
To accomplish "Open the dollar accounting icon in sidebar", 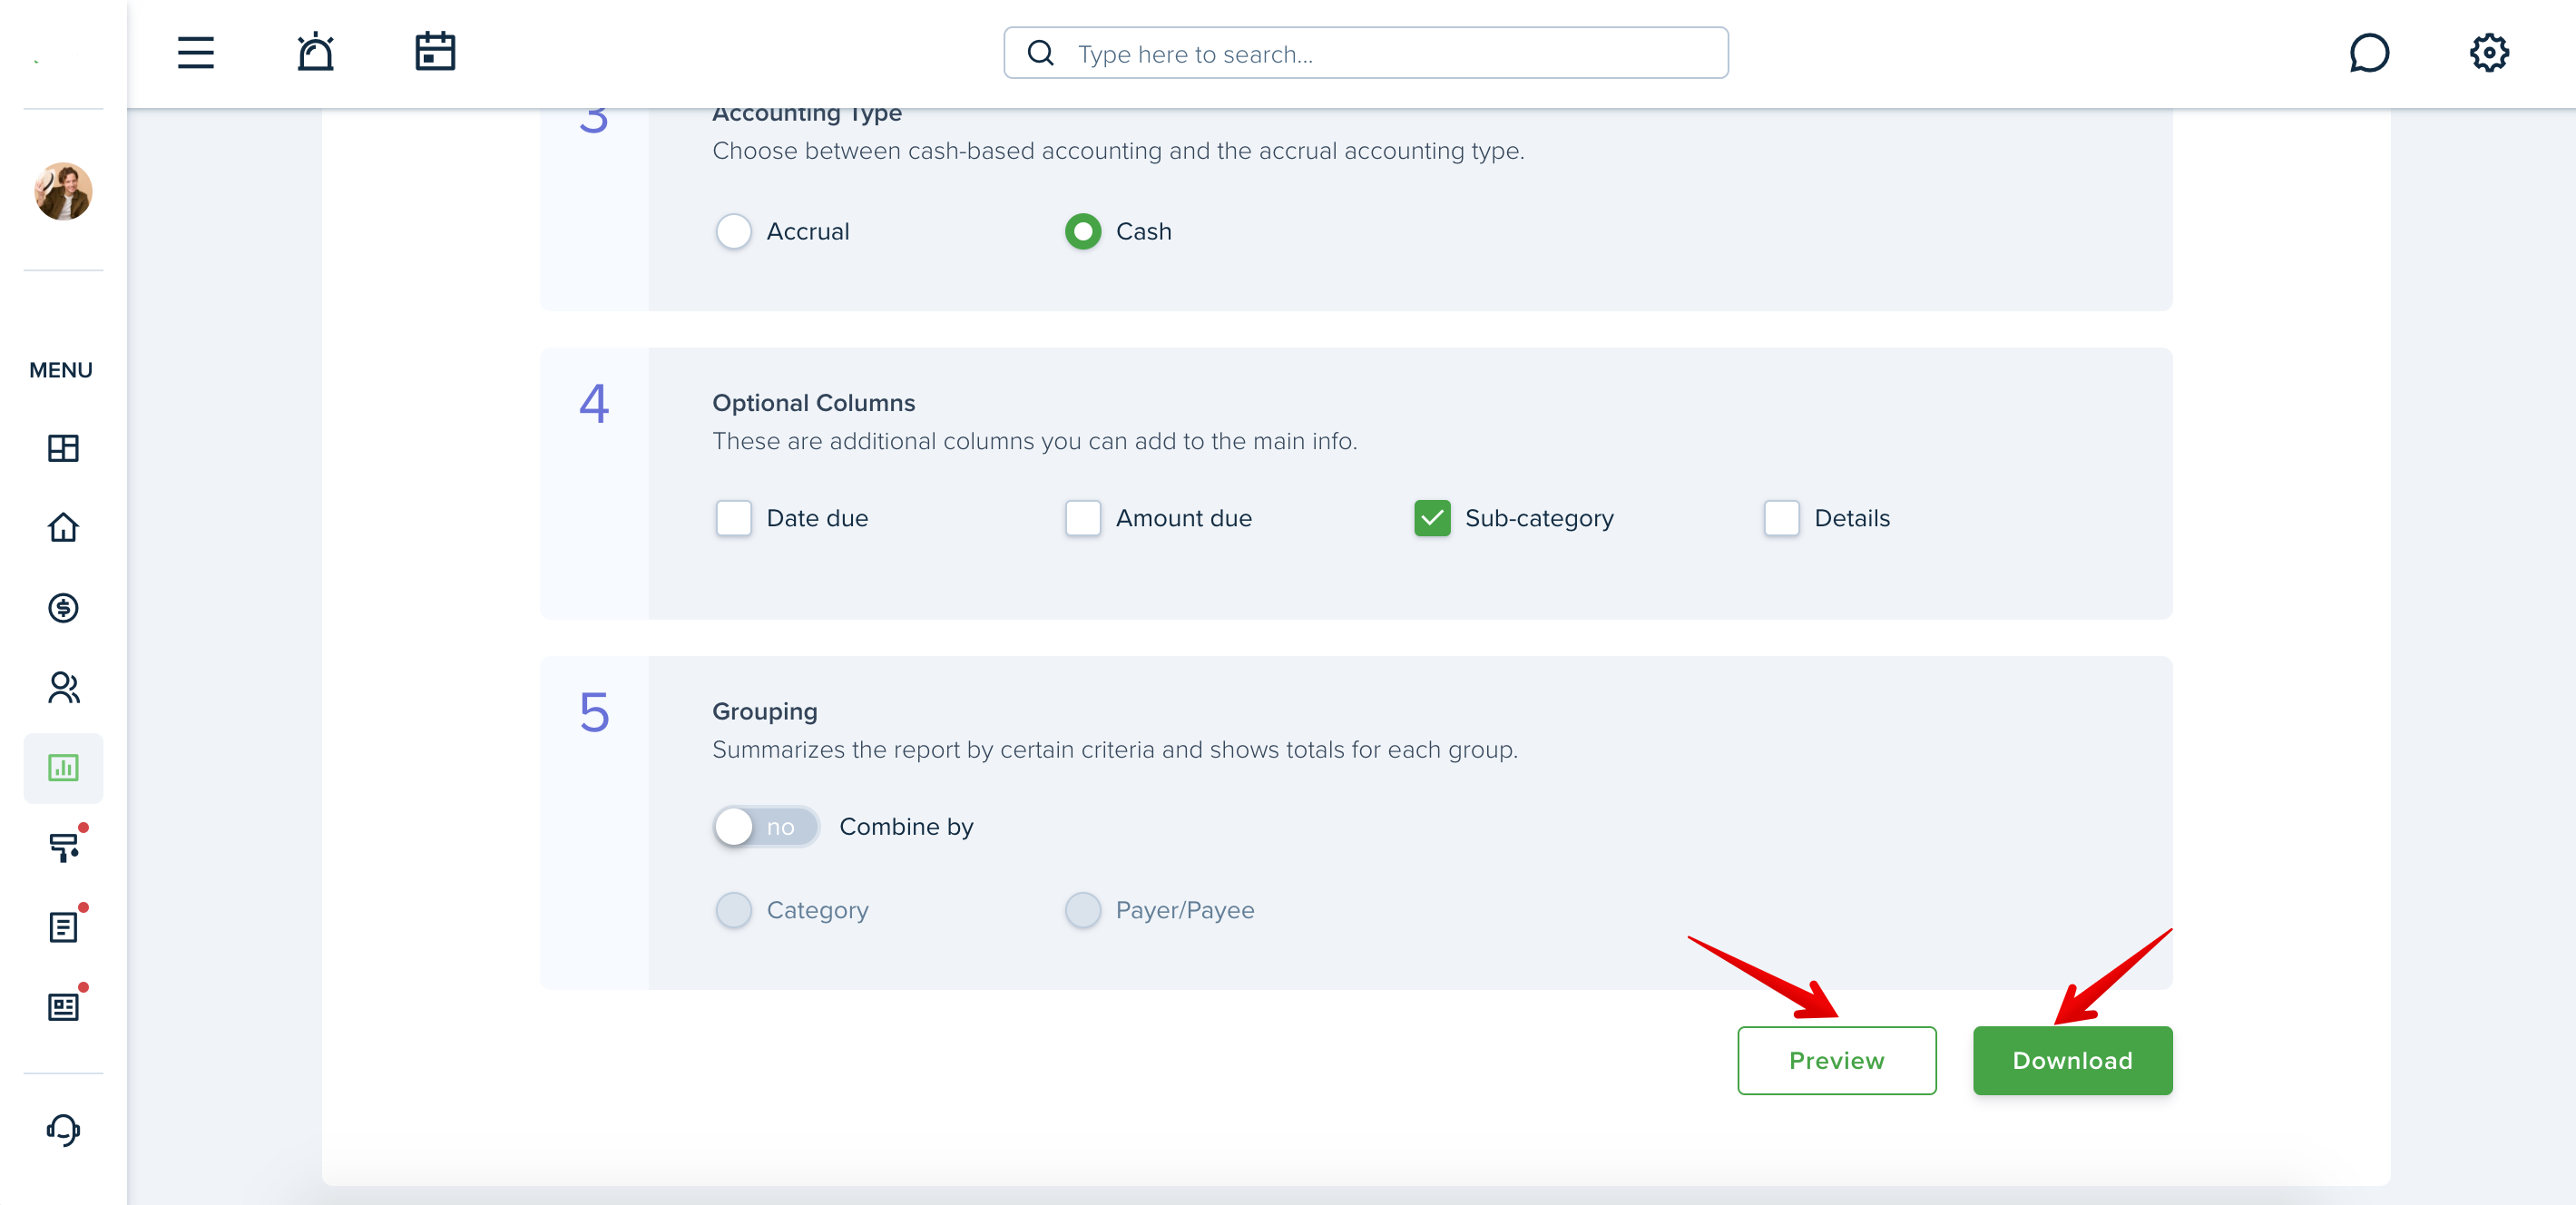I will [x=63, y=608].
